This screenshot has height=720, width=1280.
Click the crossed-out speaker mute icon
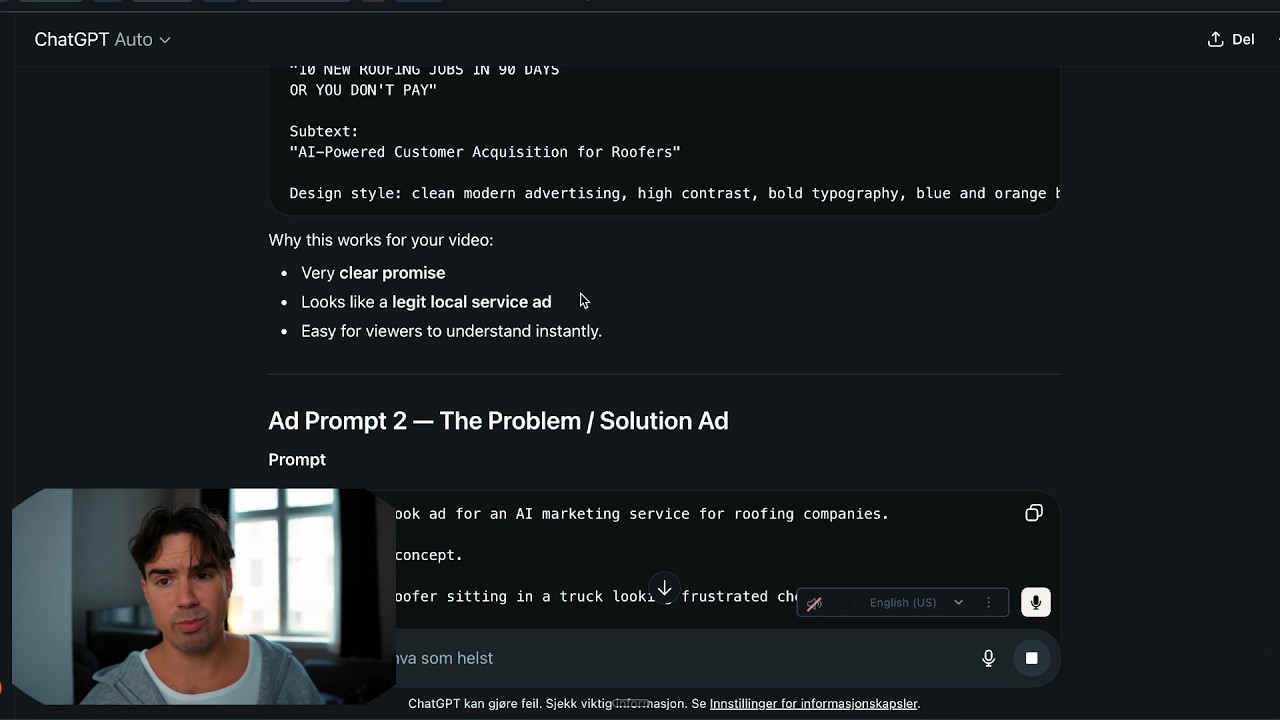(x=814, y=603)
